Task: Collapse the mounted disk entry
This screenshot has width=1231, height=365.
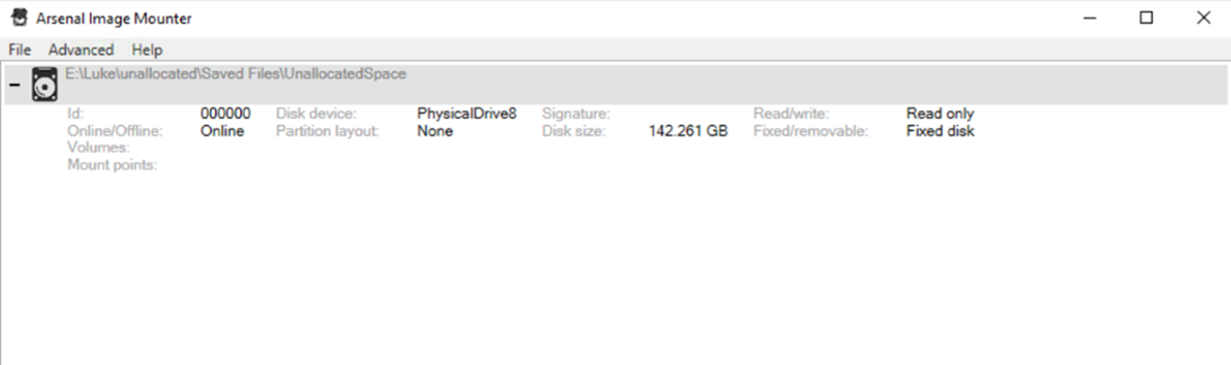Action: [x=14, y=85]
